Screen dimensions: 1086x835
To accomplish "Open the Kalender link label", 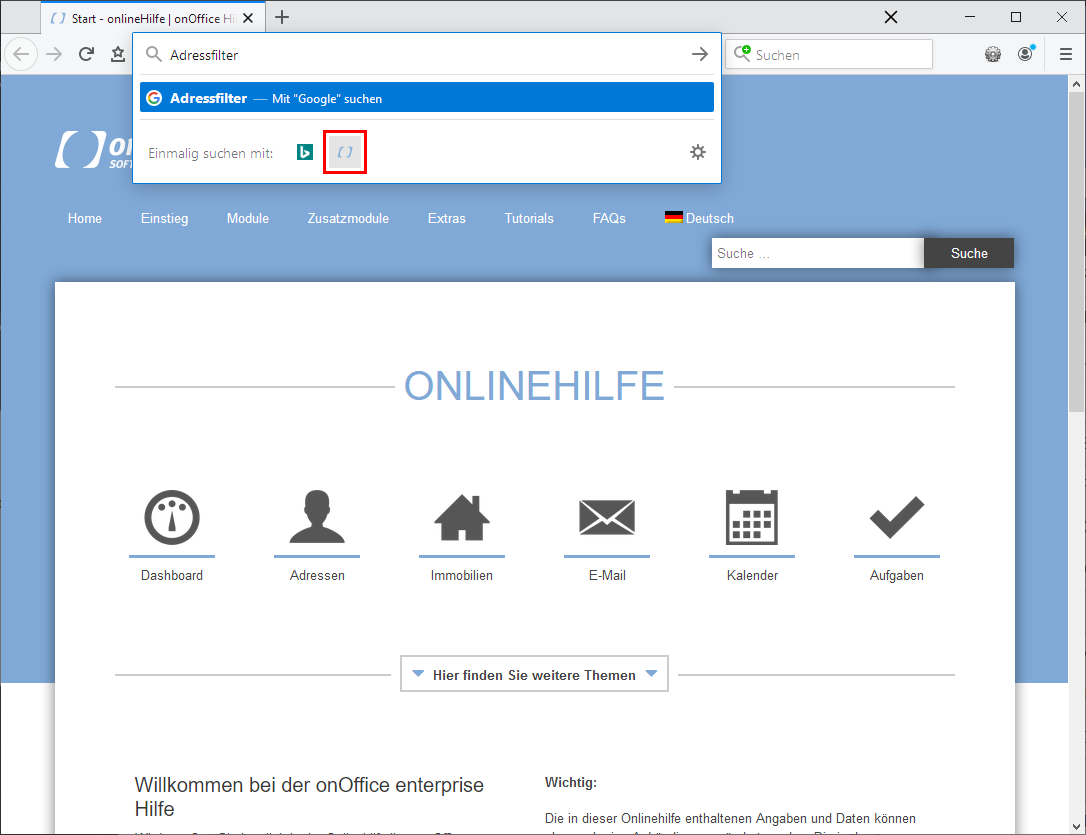I will 752,575.
